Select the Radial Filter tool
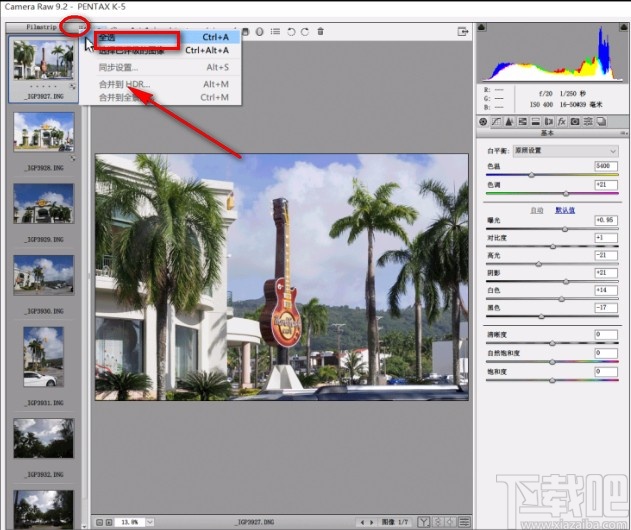Image resolution: width=631 pixels, height=530 pixels. [x=260, y=31]
